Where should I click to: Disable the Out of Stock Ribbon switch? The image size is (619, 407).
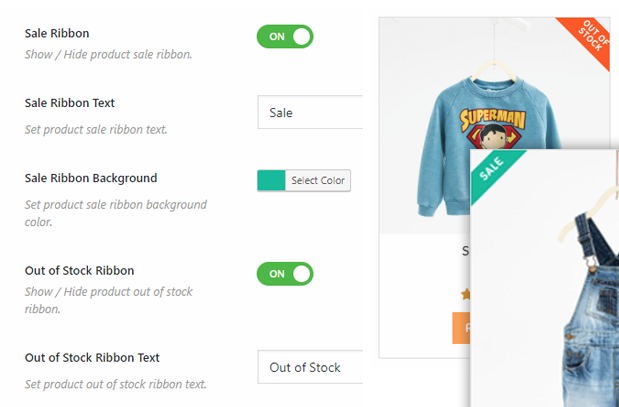coord(285,274)
